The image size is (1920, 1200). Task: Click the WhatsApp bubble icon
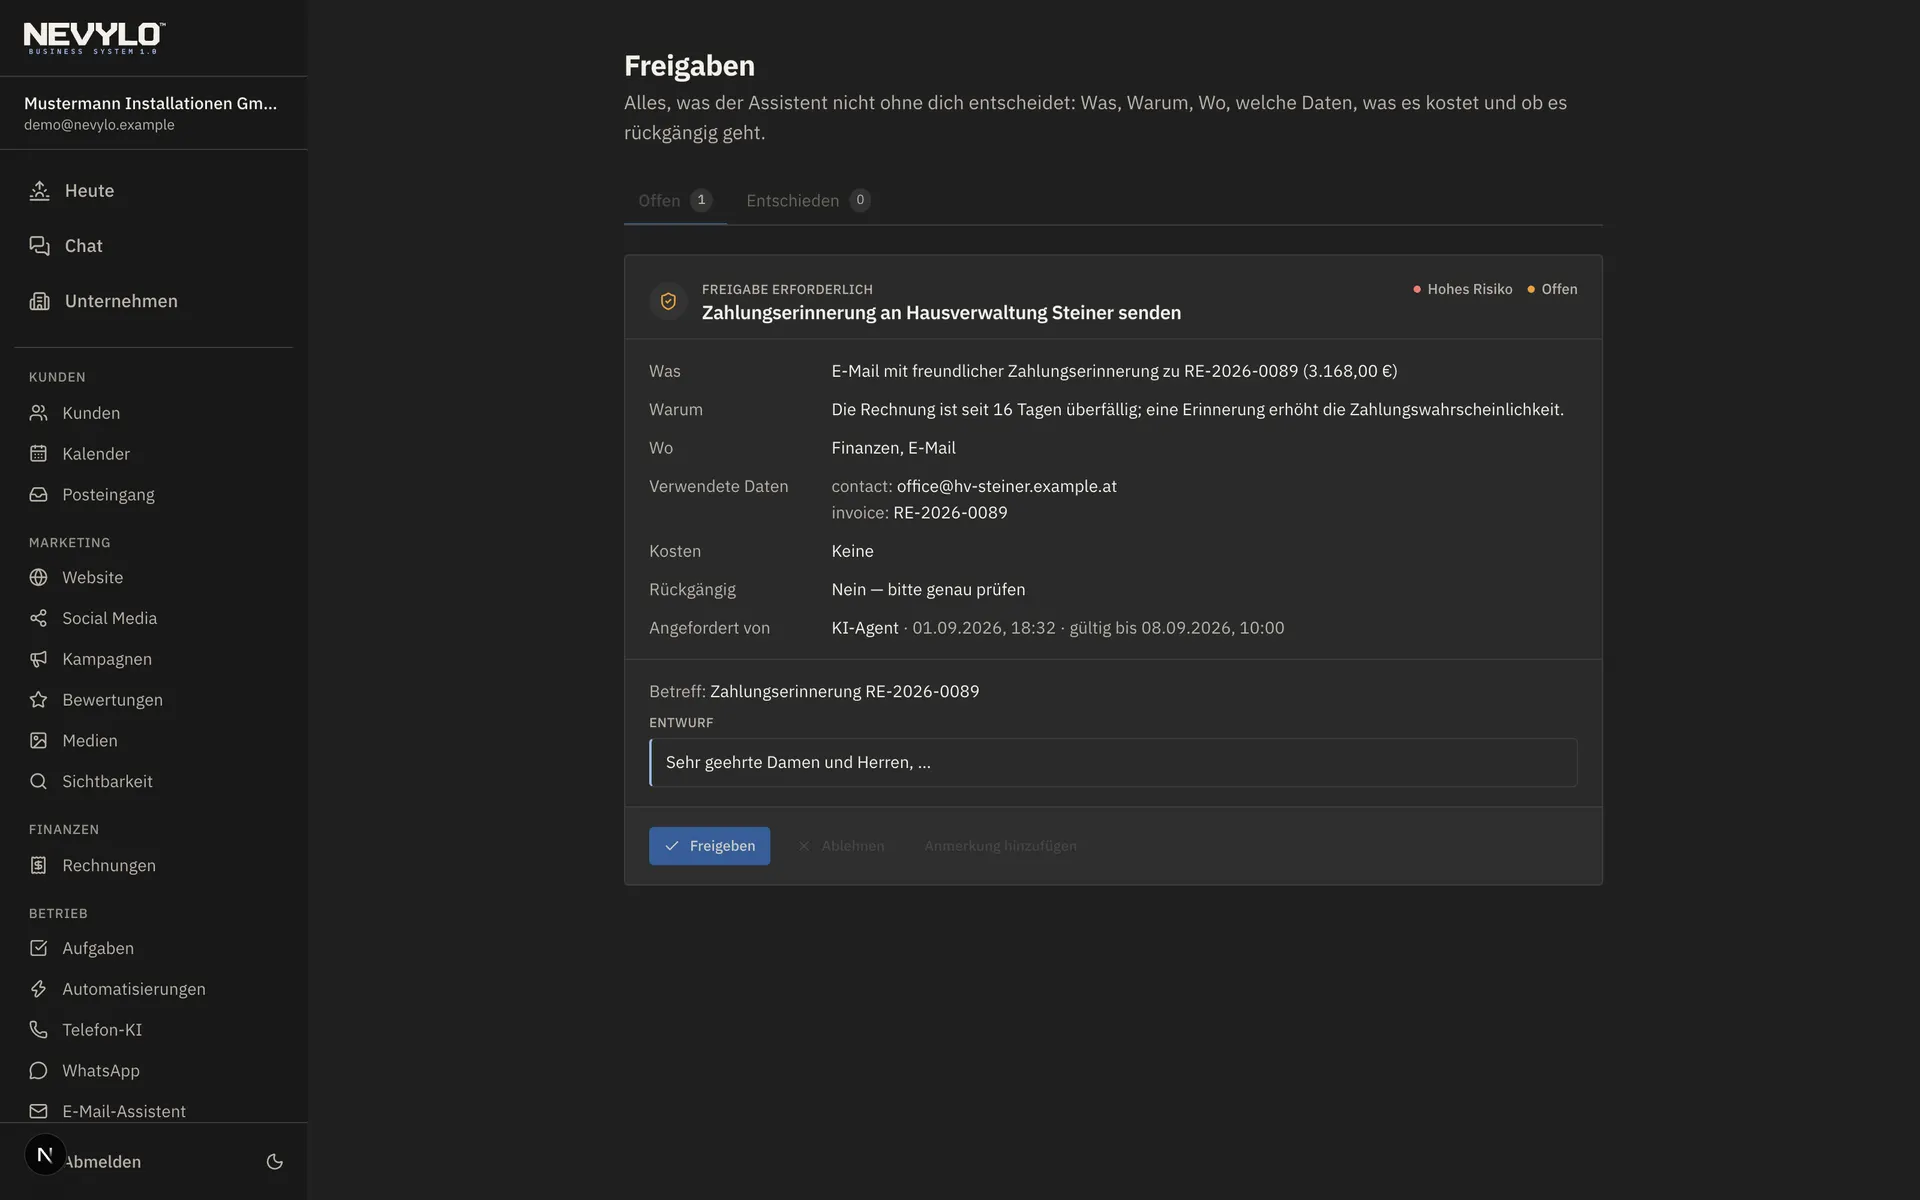coord(38,1071)
